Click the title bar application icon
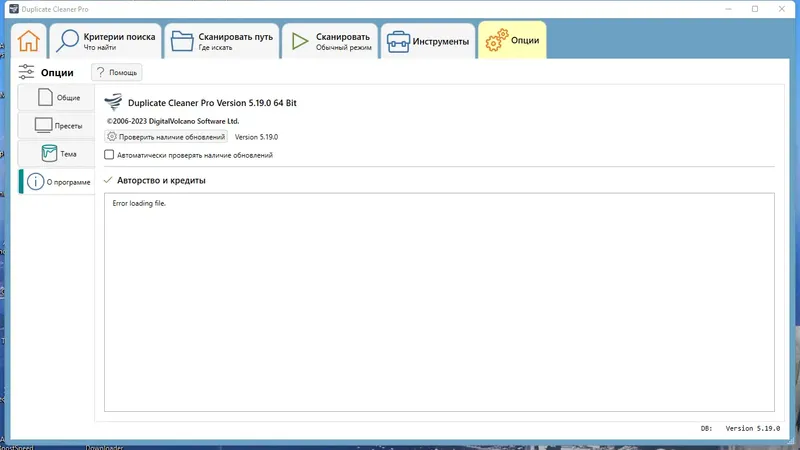Viewport: 800px width, 450px height. 14,9
